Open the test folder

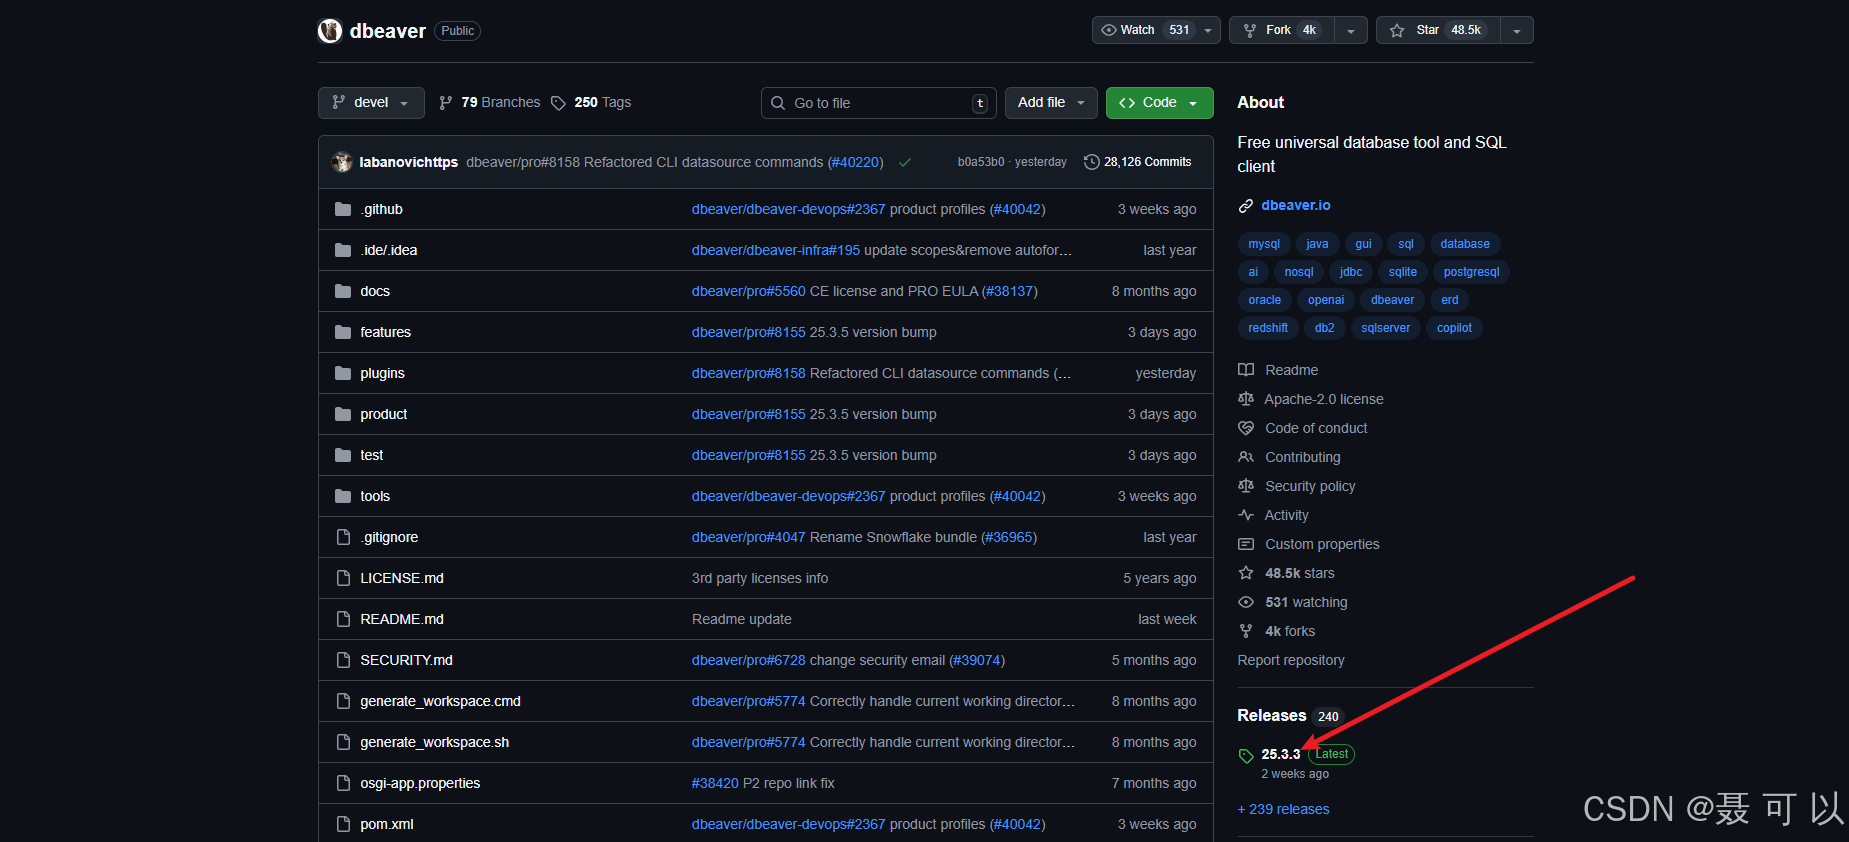372,455
